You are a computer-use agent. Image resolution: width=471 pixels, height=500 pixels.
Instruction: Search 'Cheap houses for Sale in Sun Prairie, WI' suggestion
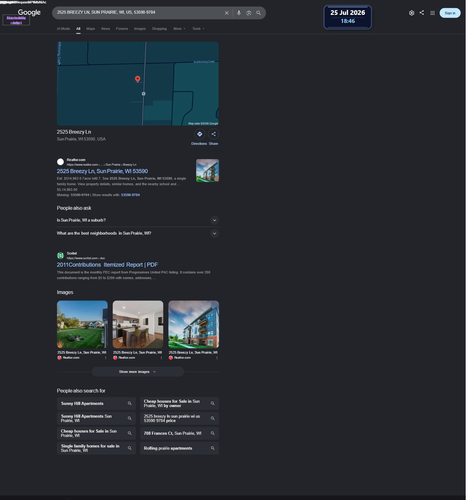96,433
